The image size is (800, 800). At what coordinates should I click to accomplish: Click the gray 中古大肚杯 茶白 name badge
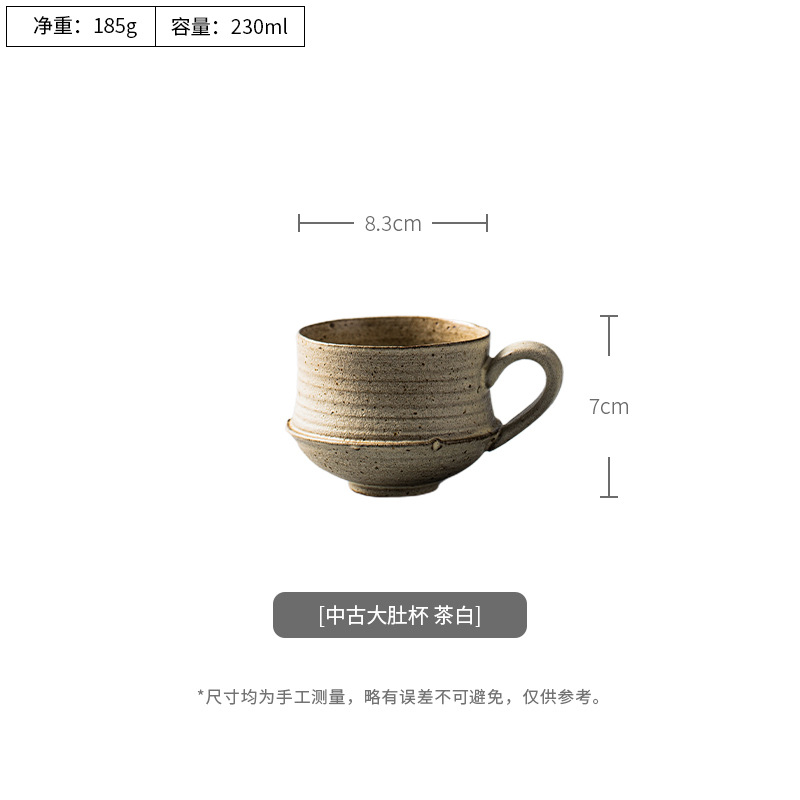pyautogui.click(x=399, y=615)
